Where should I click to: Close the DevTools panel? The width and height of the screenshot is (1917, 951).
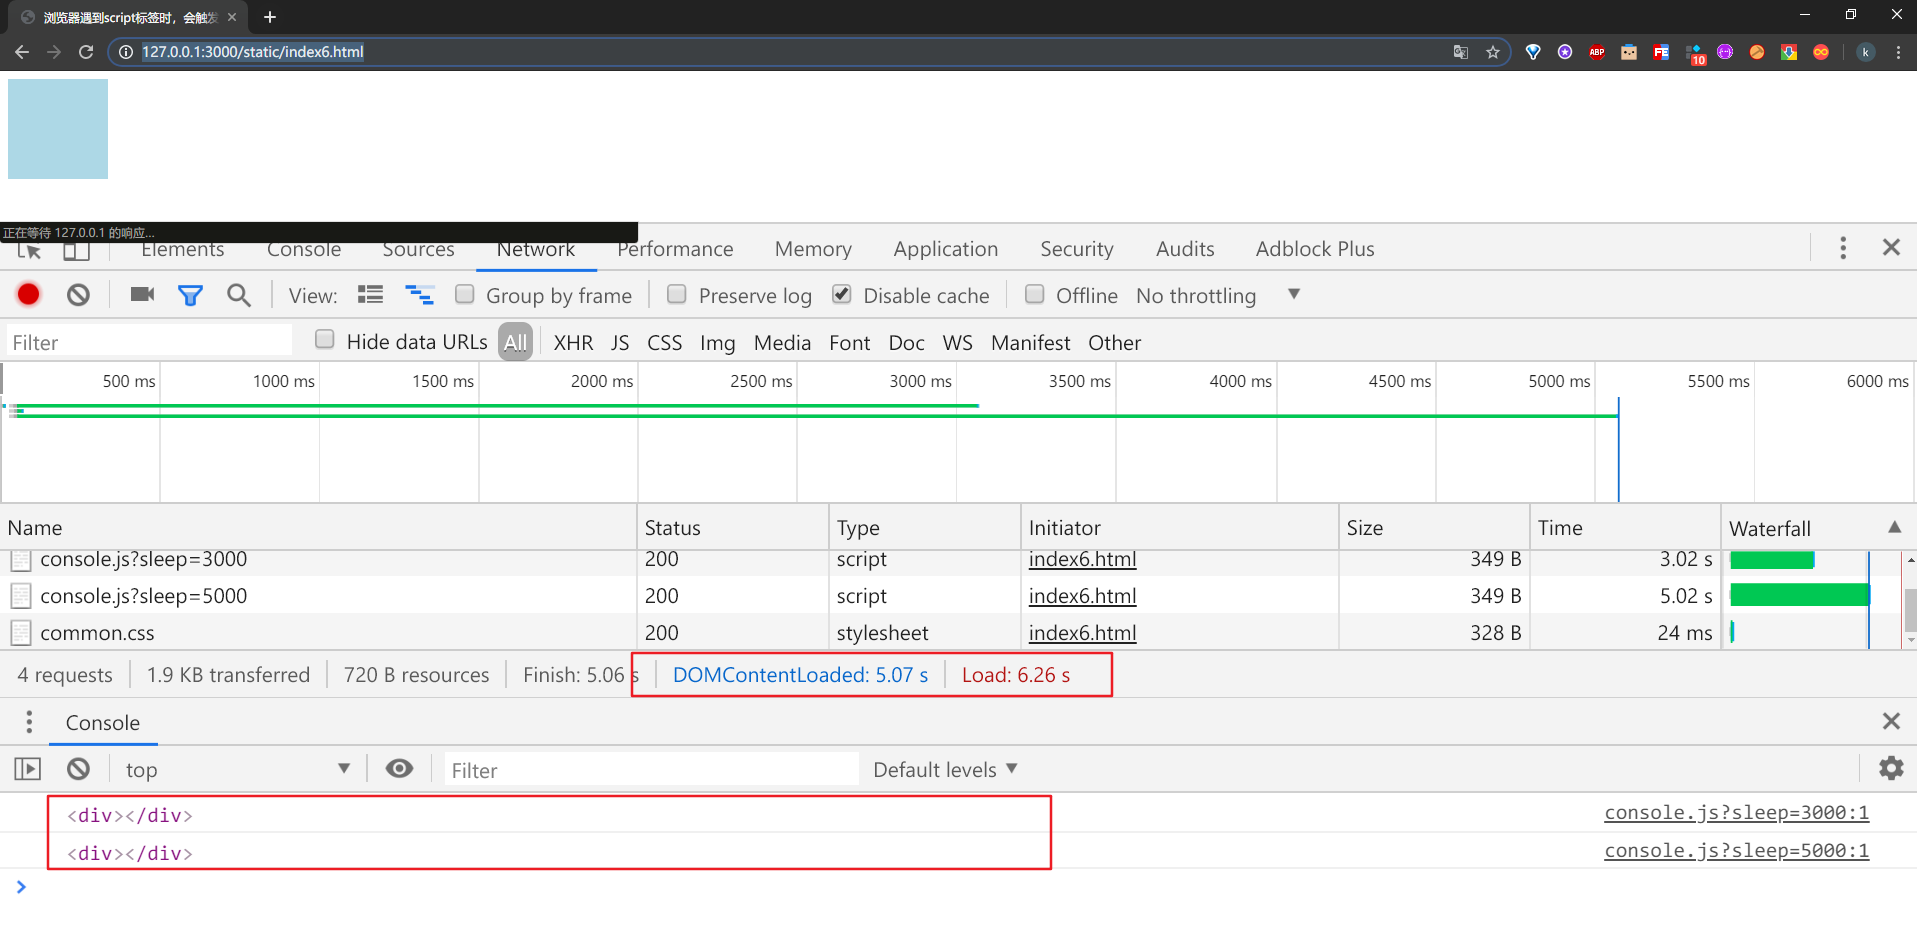tap(1891, 247)
